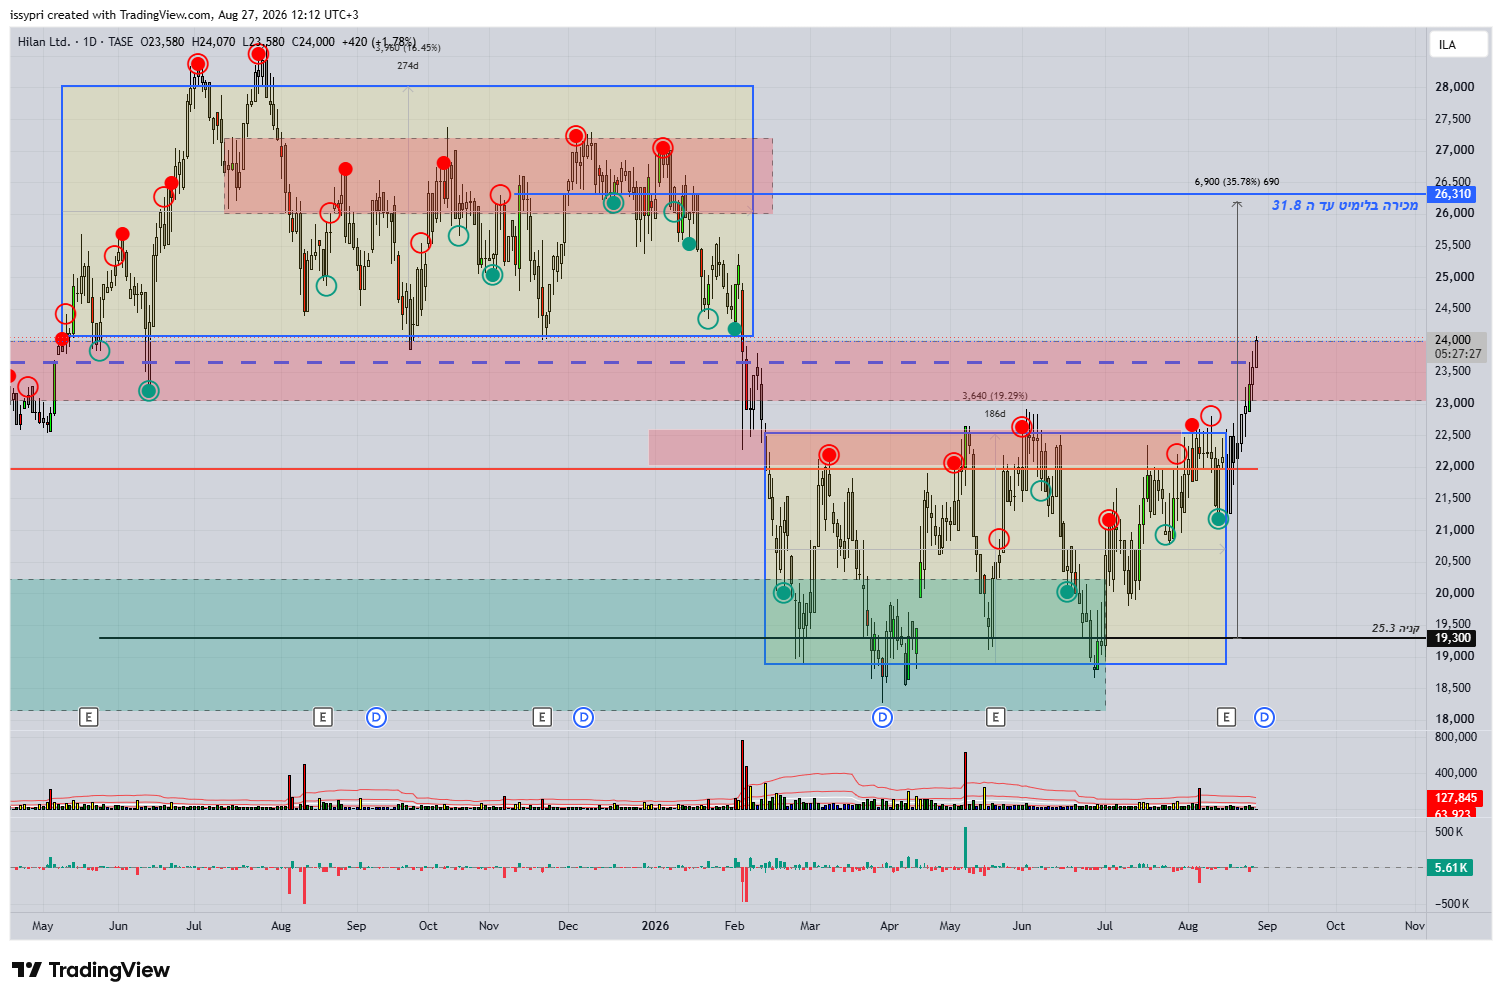
Task: Click the 20,000 tick on the price axis
Action: [1455, 593]
